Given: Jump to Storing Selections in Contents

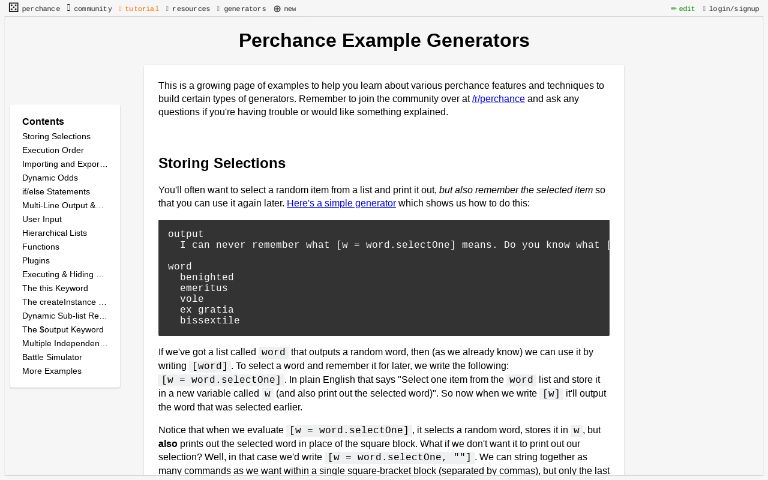Looking at the screenshot, I should (56, 136).
